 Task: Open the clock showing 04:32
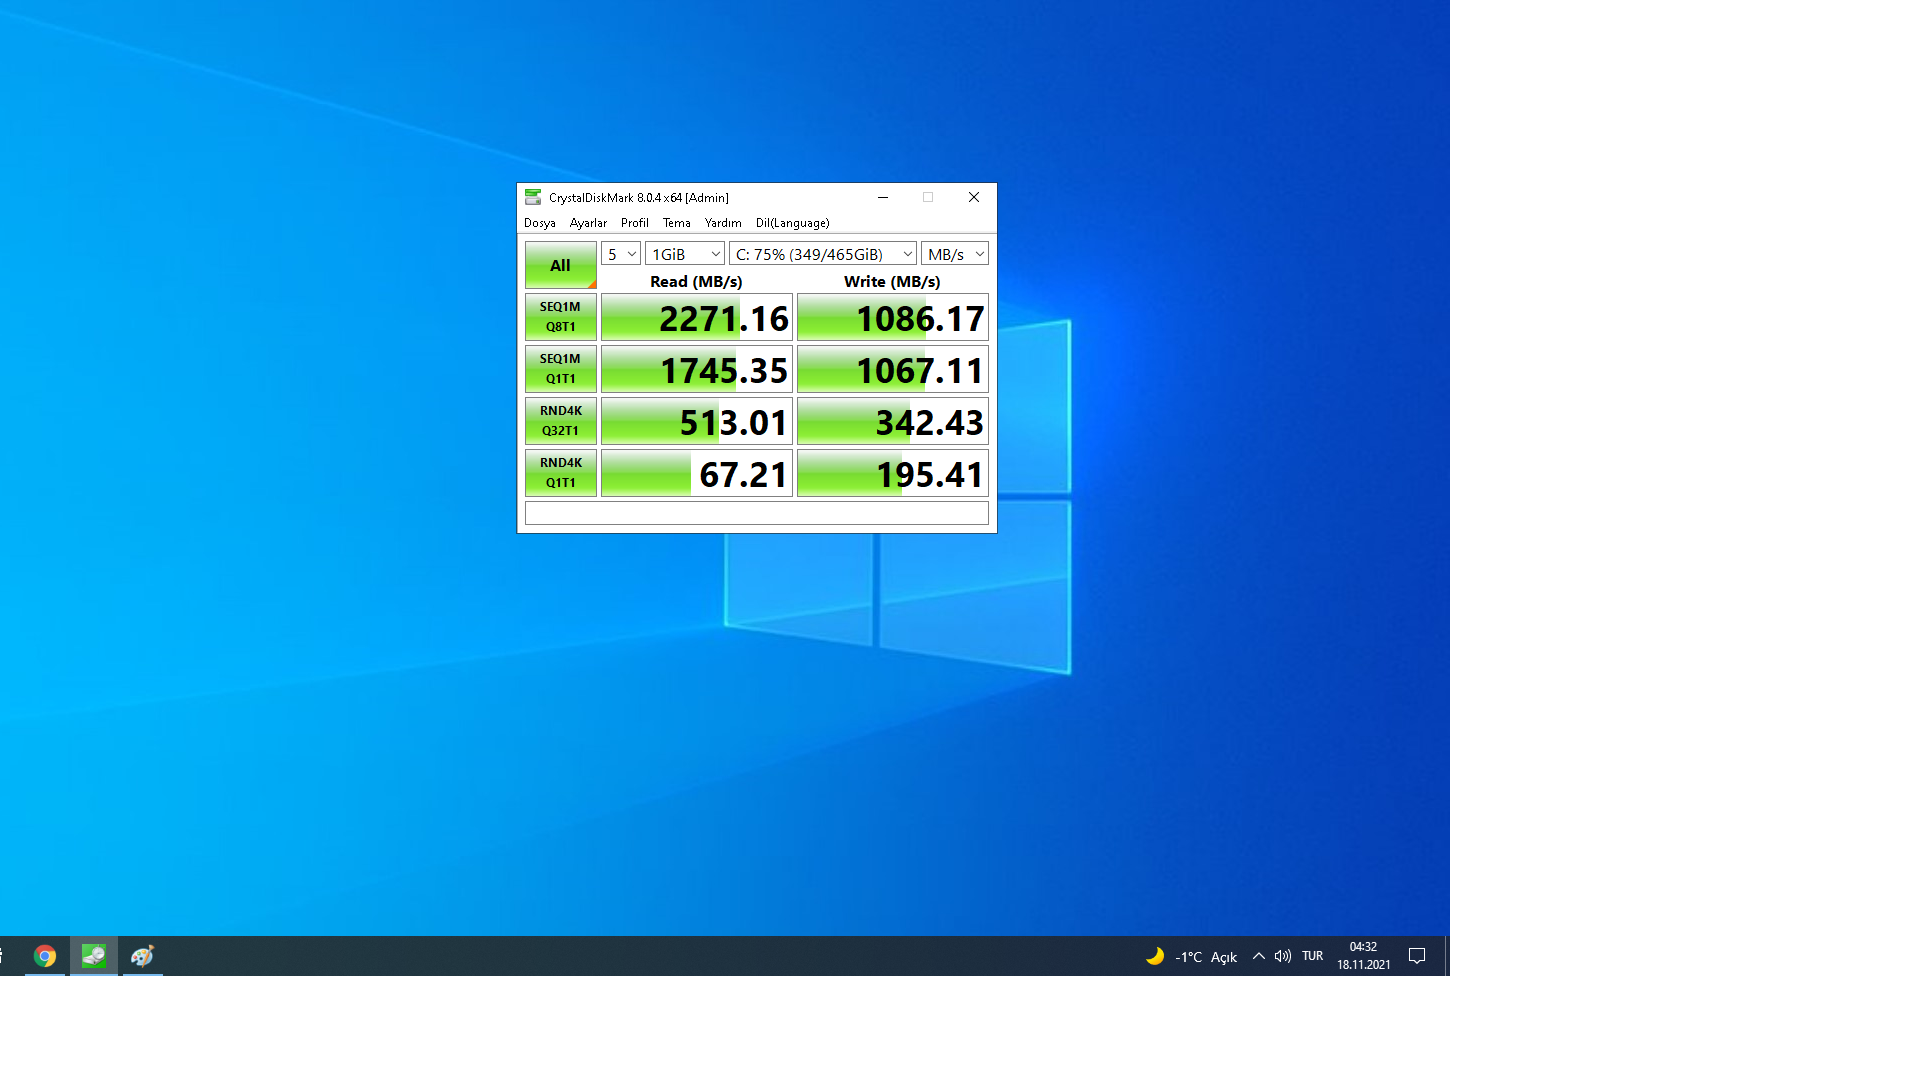[x=1364, y=956]
